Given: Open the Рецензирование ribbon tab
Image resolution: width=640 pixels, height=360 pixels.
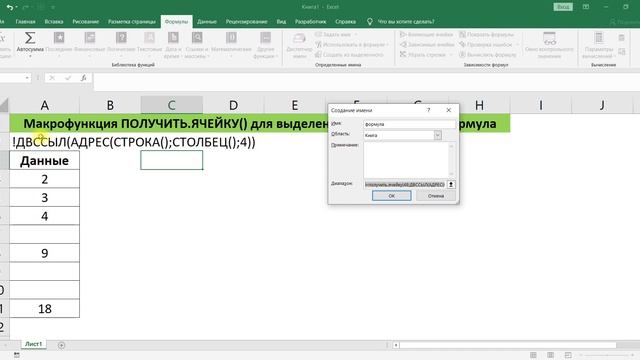Looking at the screenshot, I should click(x=247, y=22).
